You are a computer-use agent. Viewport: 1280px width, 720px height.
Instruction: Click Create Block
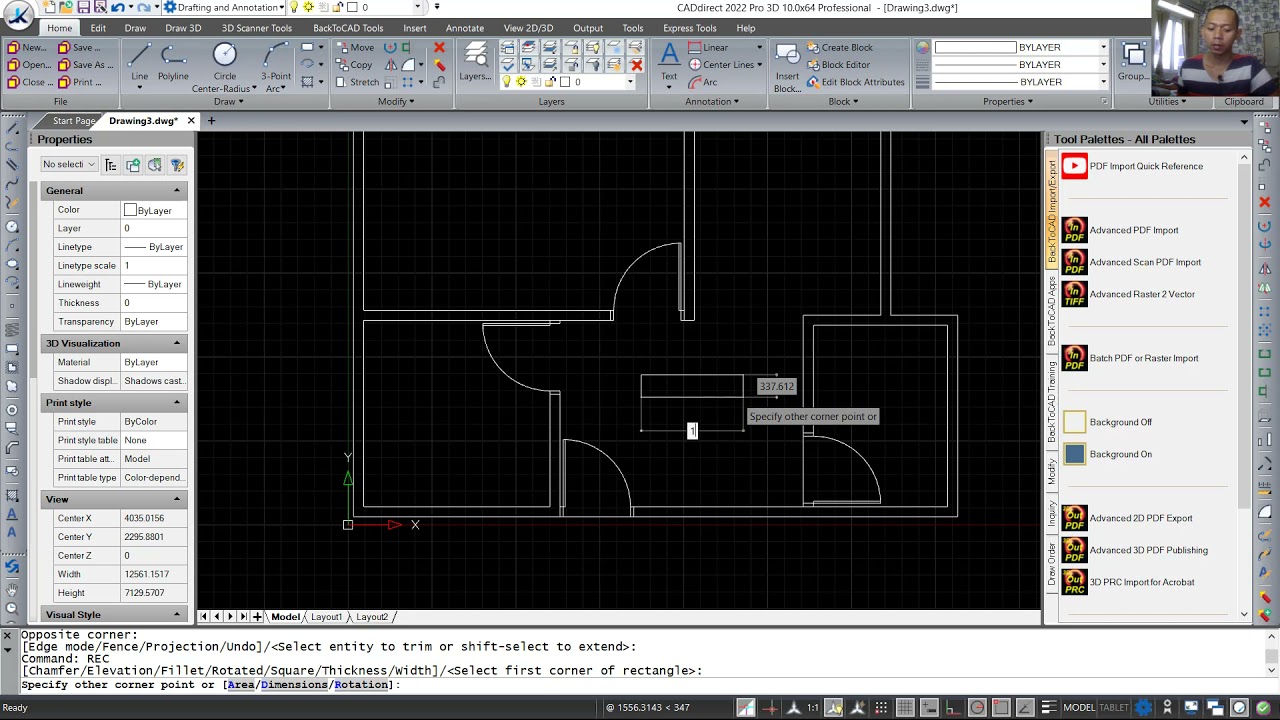click(x=839, y=47)
